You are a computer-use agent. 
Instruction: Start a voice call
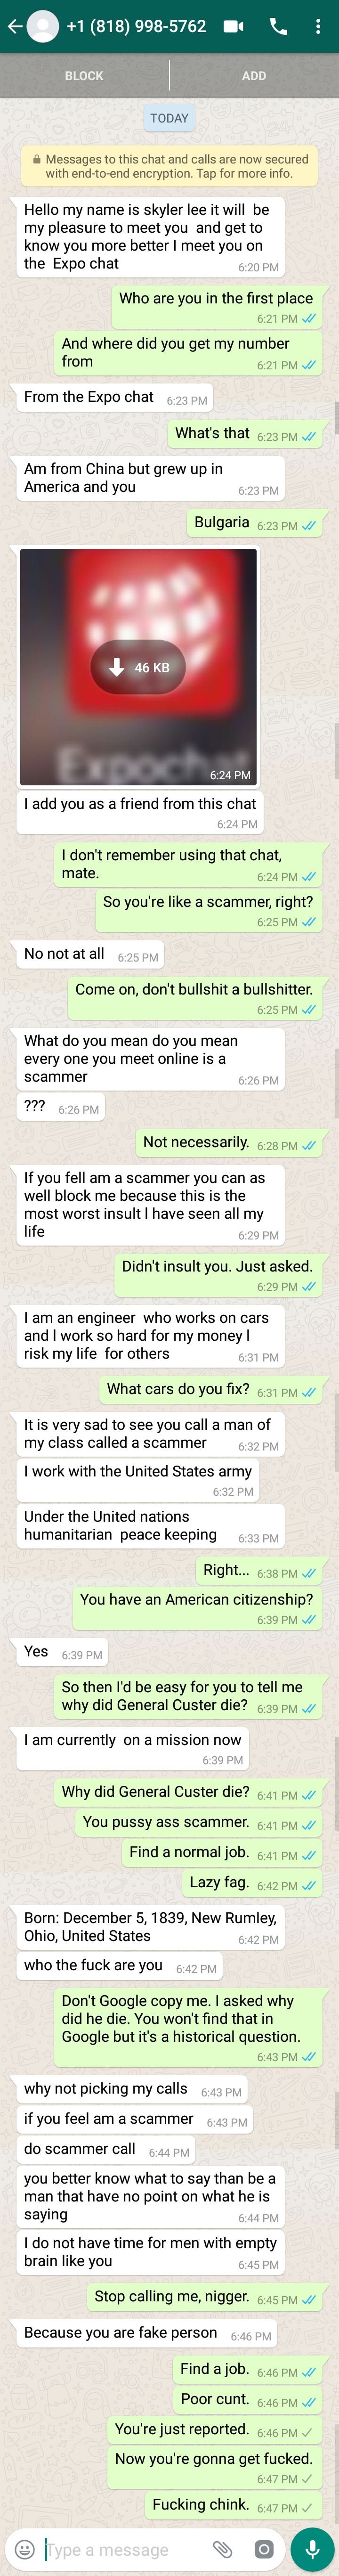[279, 27]
